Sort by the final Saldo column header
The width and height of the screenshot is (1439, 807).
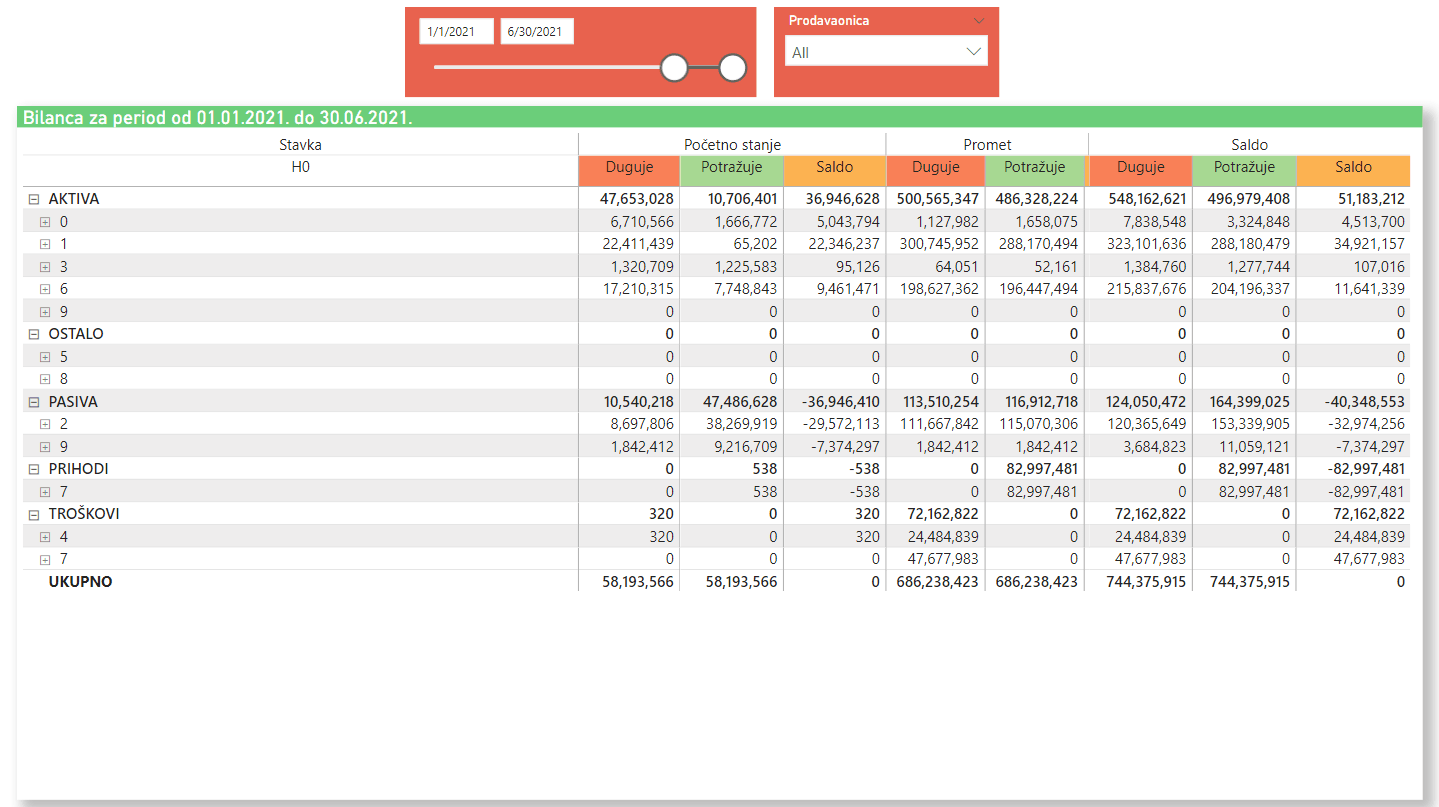[1353, 168]
